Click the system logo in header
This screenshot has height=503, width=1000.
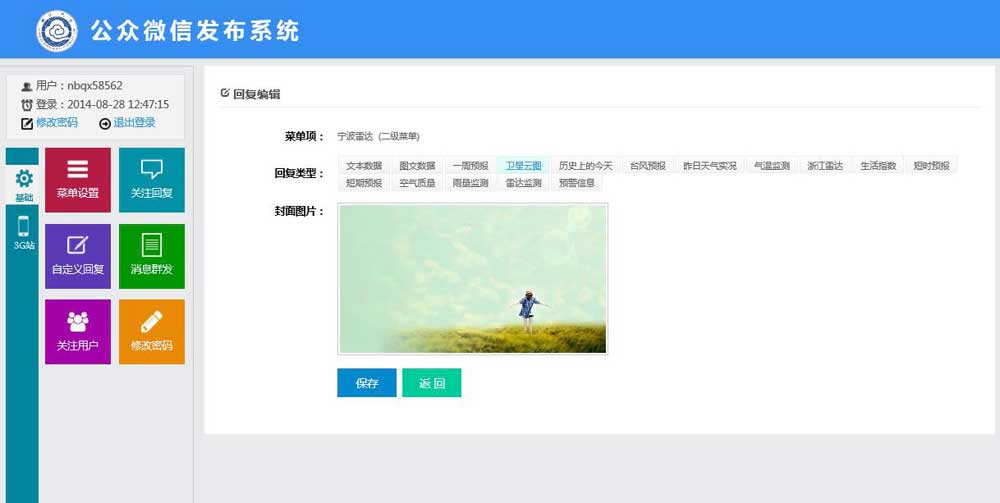click(x=57, y=31)
